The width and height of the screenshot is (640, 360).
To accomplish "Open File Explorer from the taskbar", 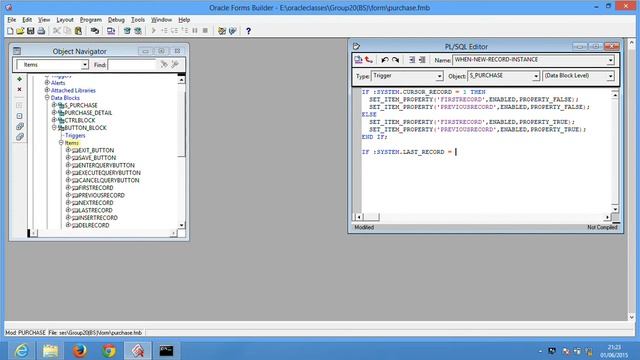I will (x=50, y=351).
